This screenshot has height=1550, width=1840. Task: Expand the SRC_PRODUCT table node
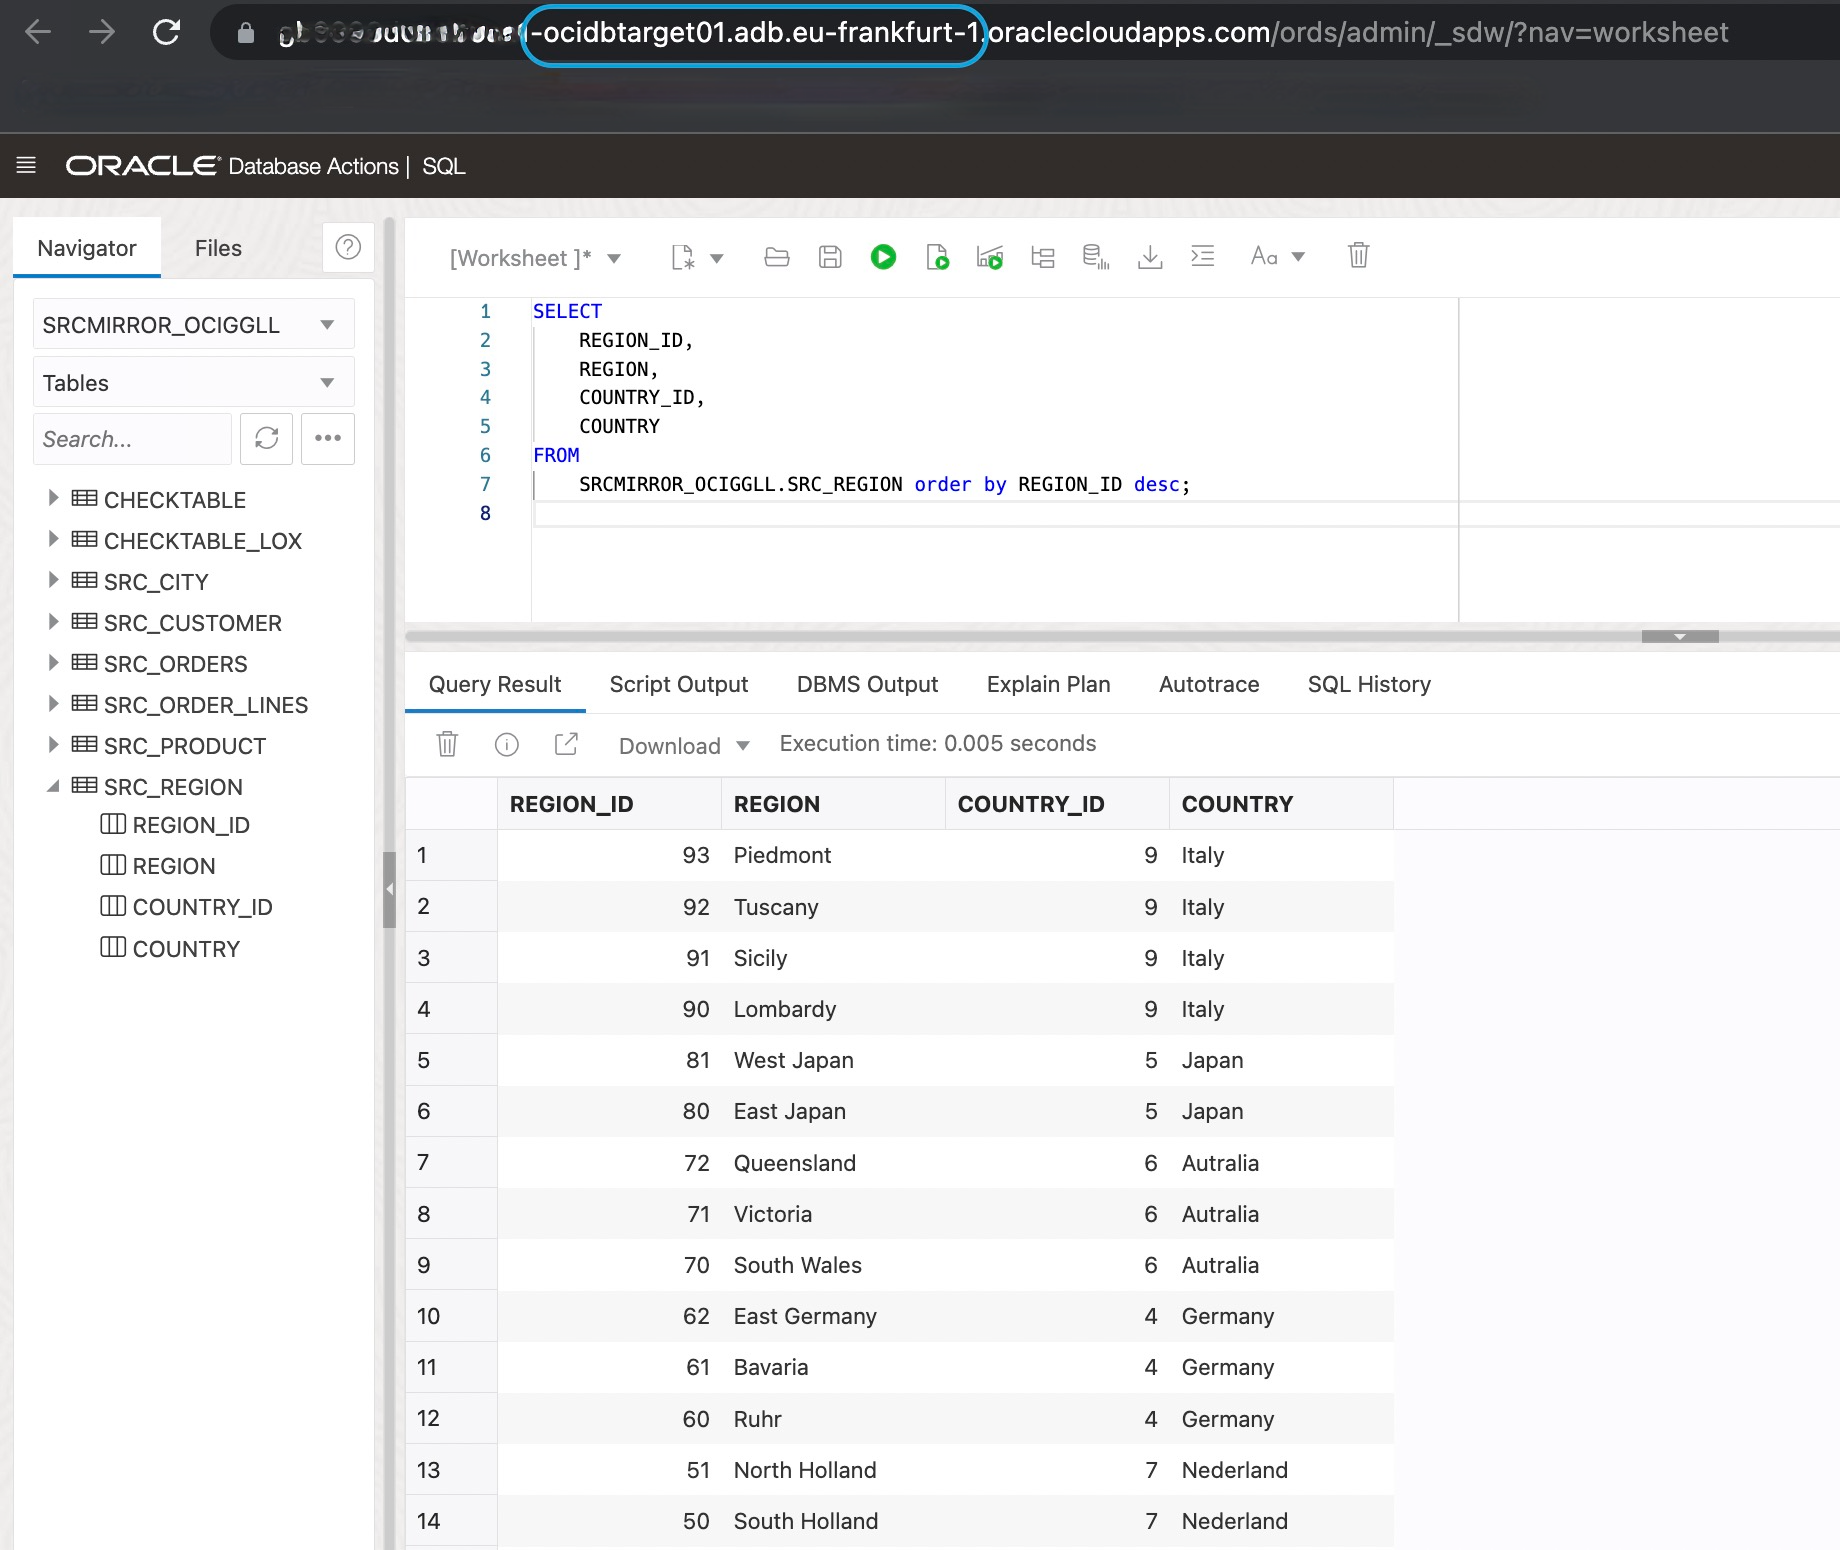[53, 744]
